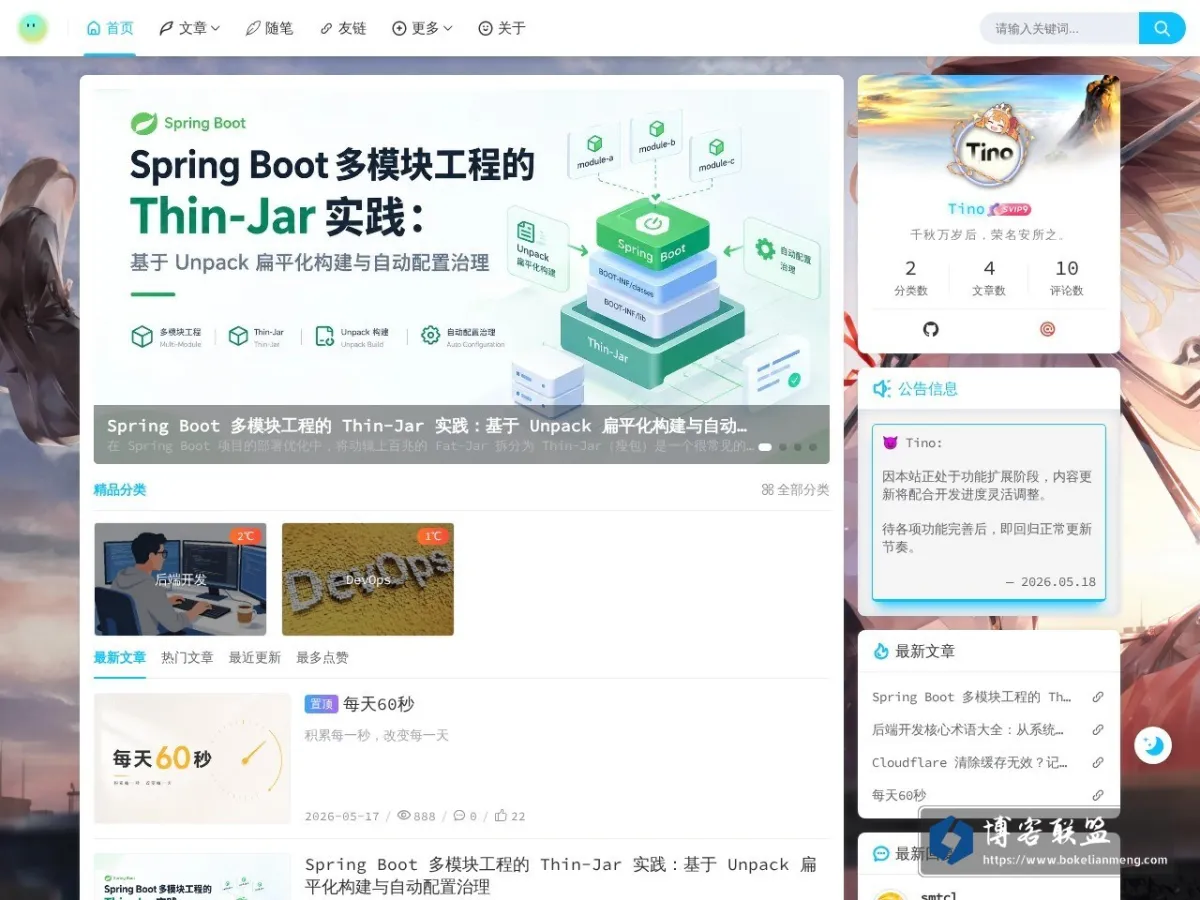Screen dimensions: 1200x900
Task: Click the 最新文章 flame icon in the sidebar
Action: click(x=881, y=651)
